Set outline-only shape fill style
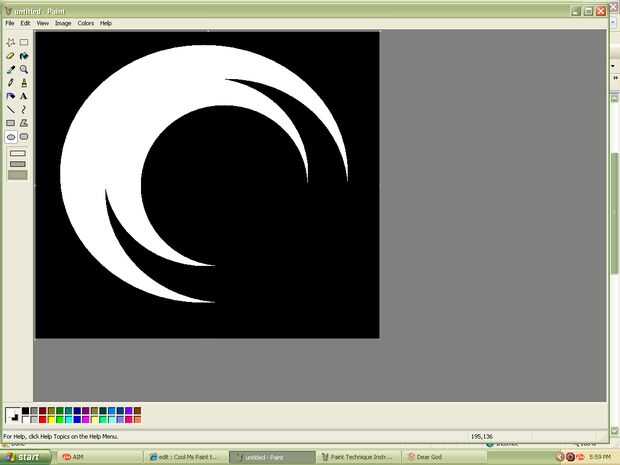The image size is (620, 465). pos(18,153)
